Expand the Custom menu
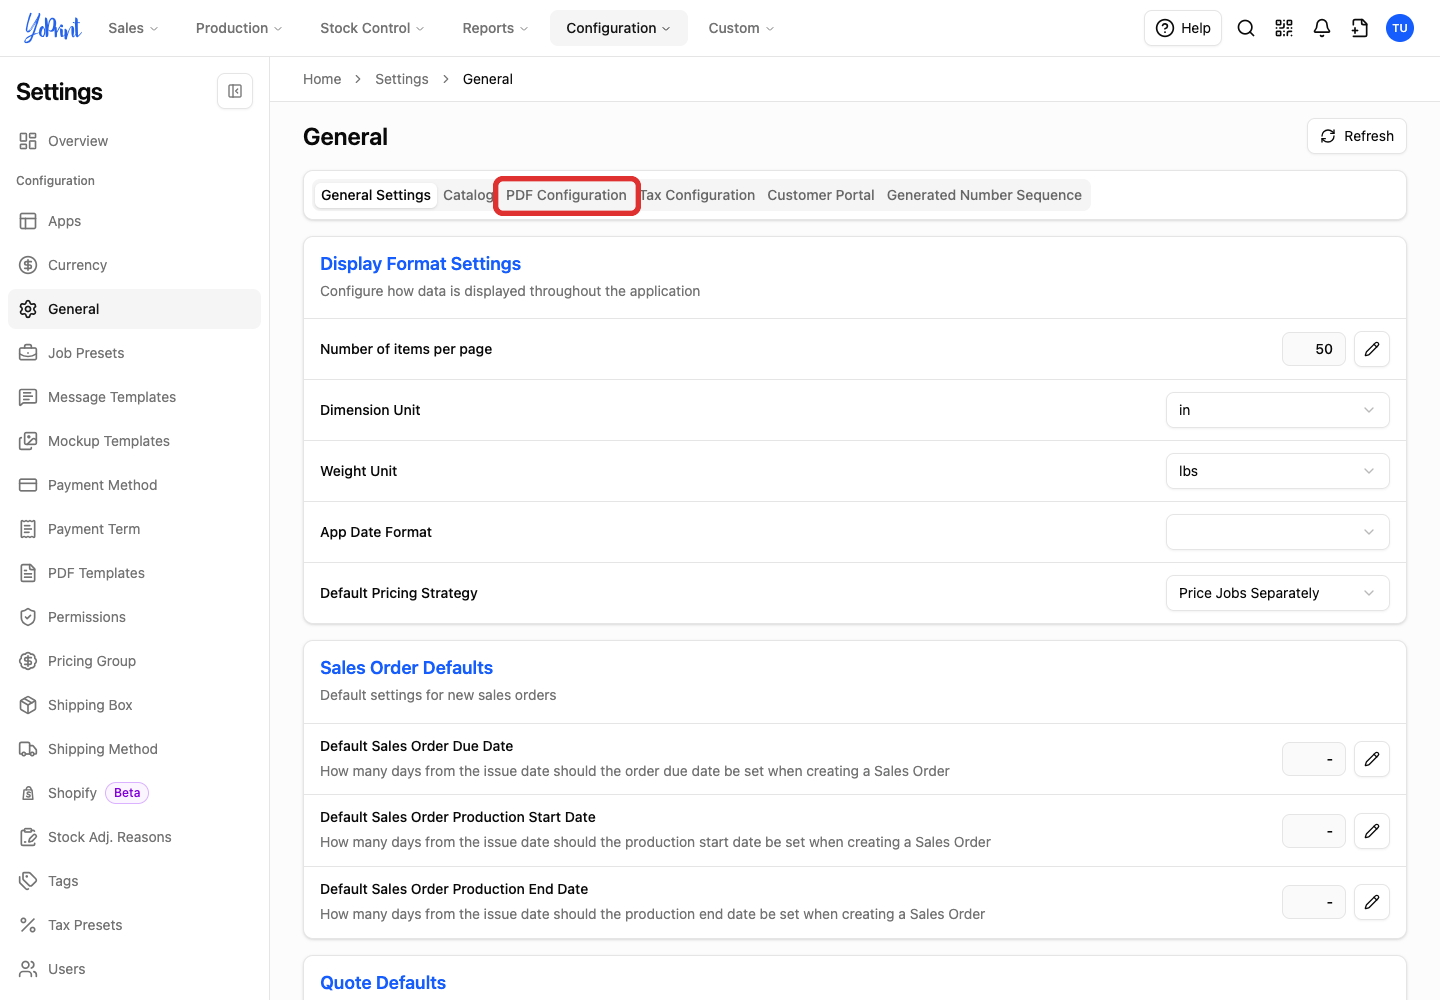 coord(741,28)
